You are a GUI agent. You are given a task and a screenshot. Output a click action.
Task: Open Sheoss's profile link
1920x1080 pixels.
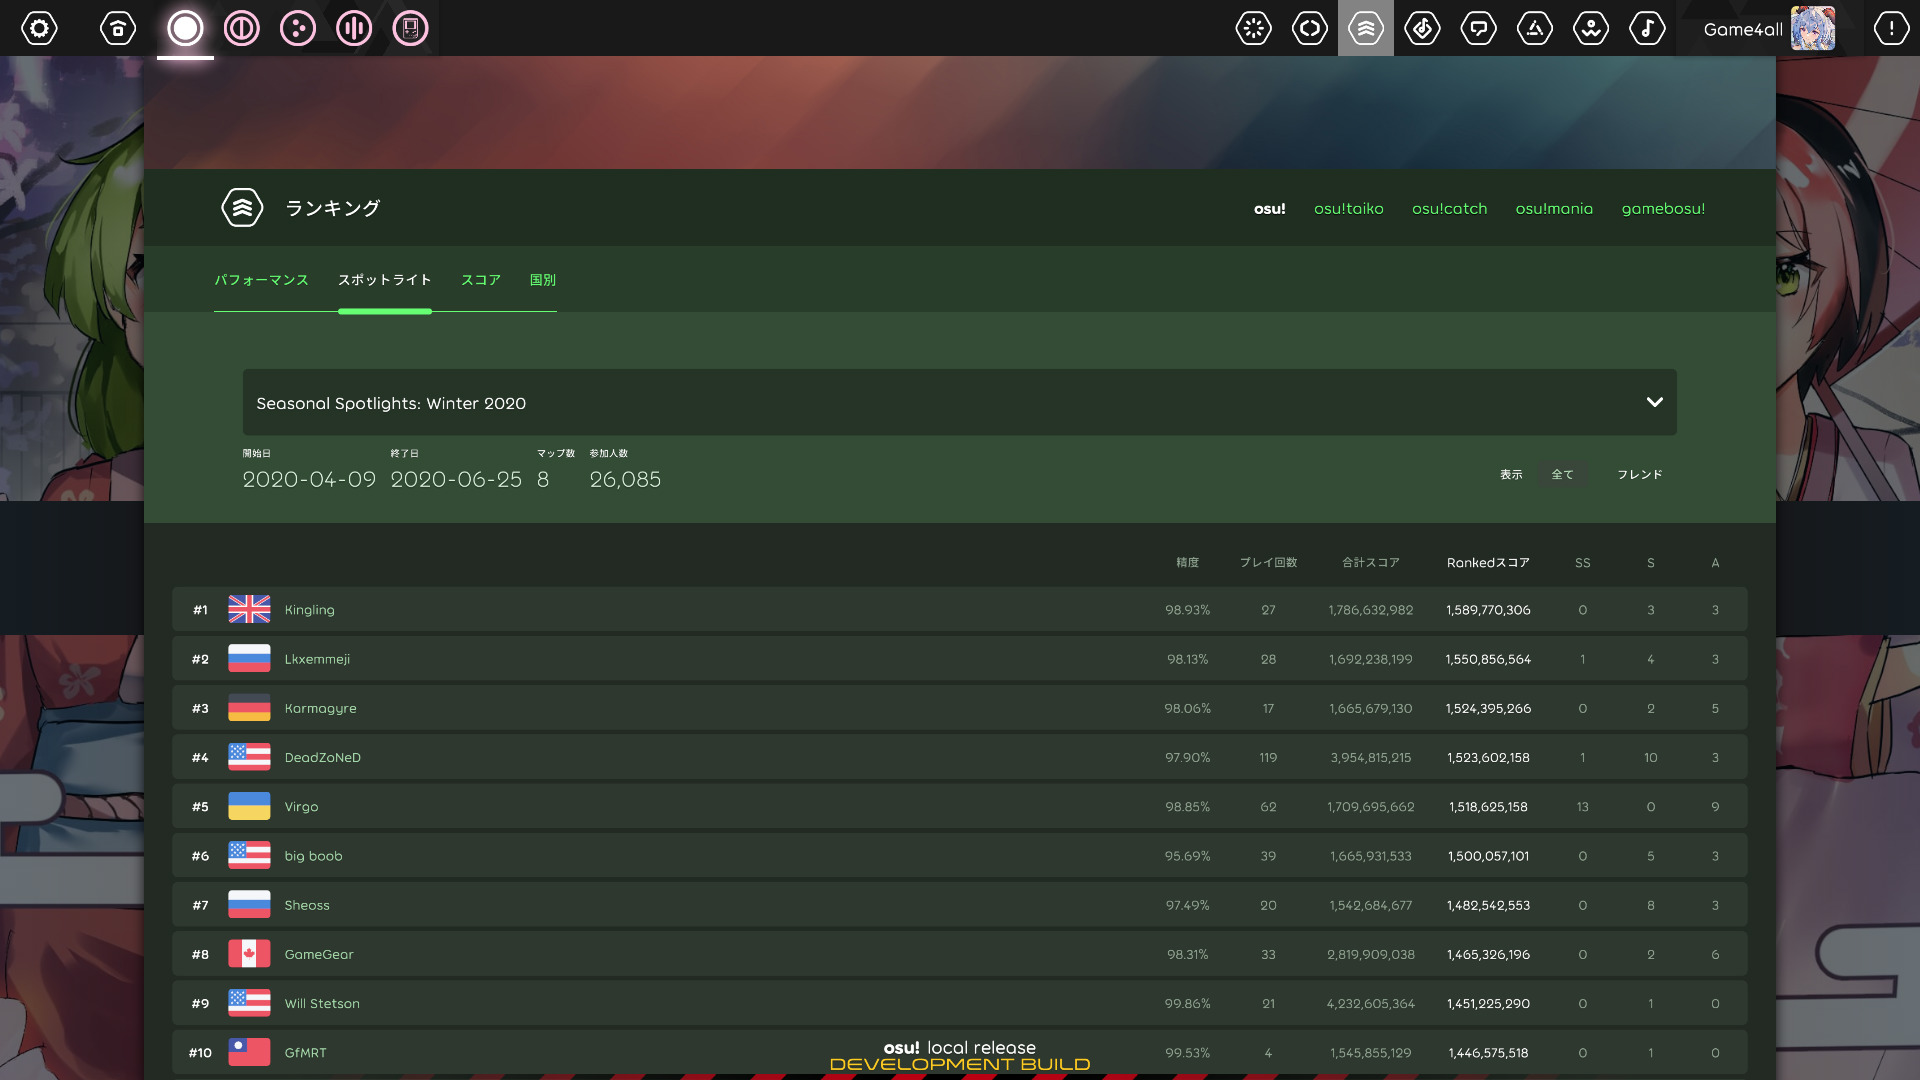(x=307, y=905)
